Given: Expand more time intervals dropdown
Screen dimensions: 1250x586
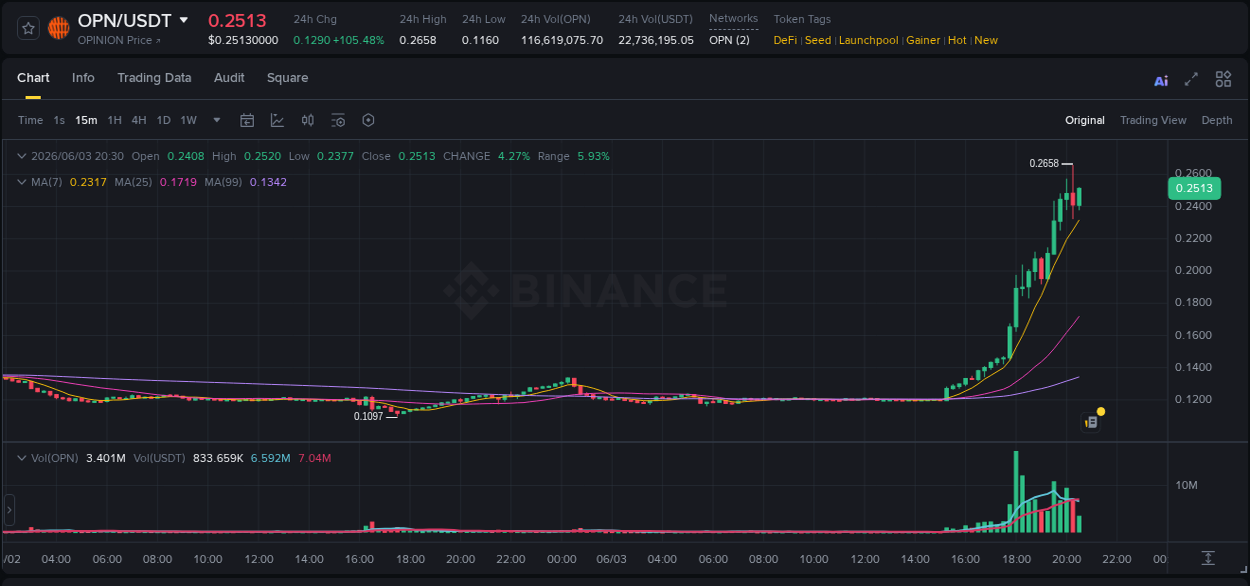Looking at the screenshot, I should 217,120.
